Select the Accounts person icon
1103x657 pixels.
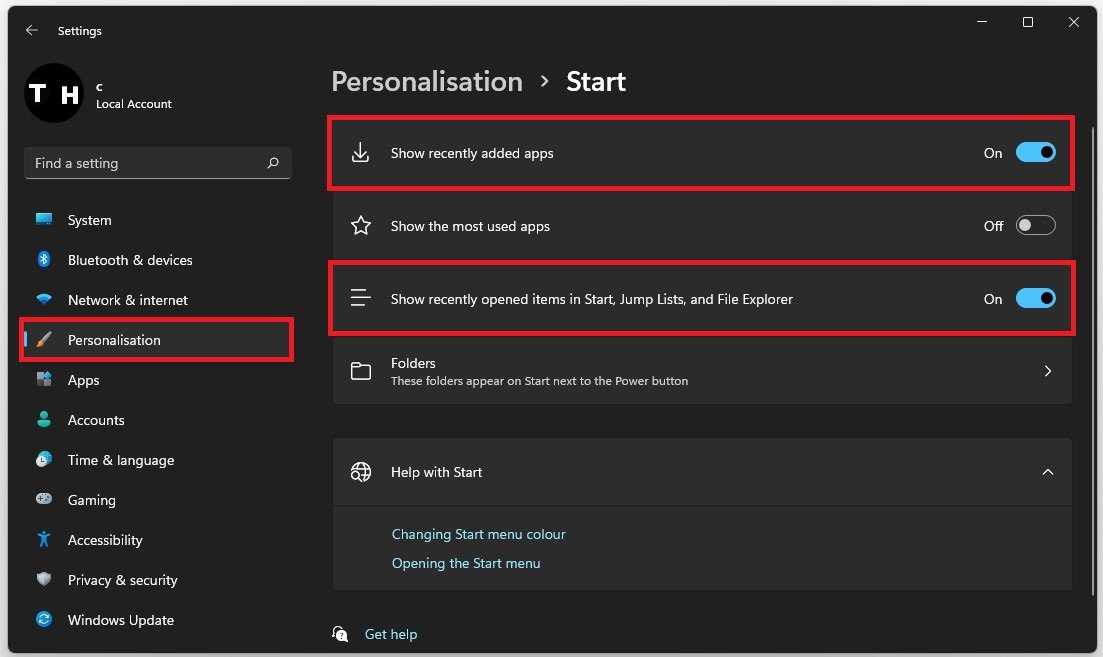click(44, 420)
